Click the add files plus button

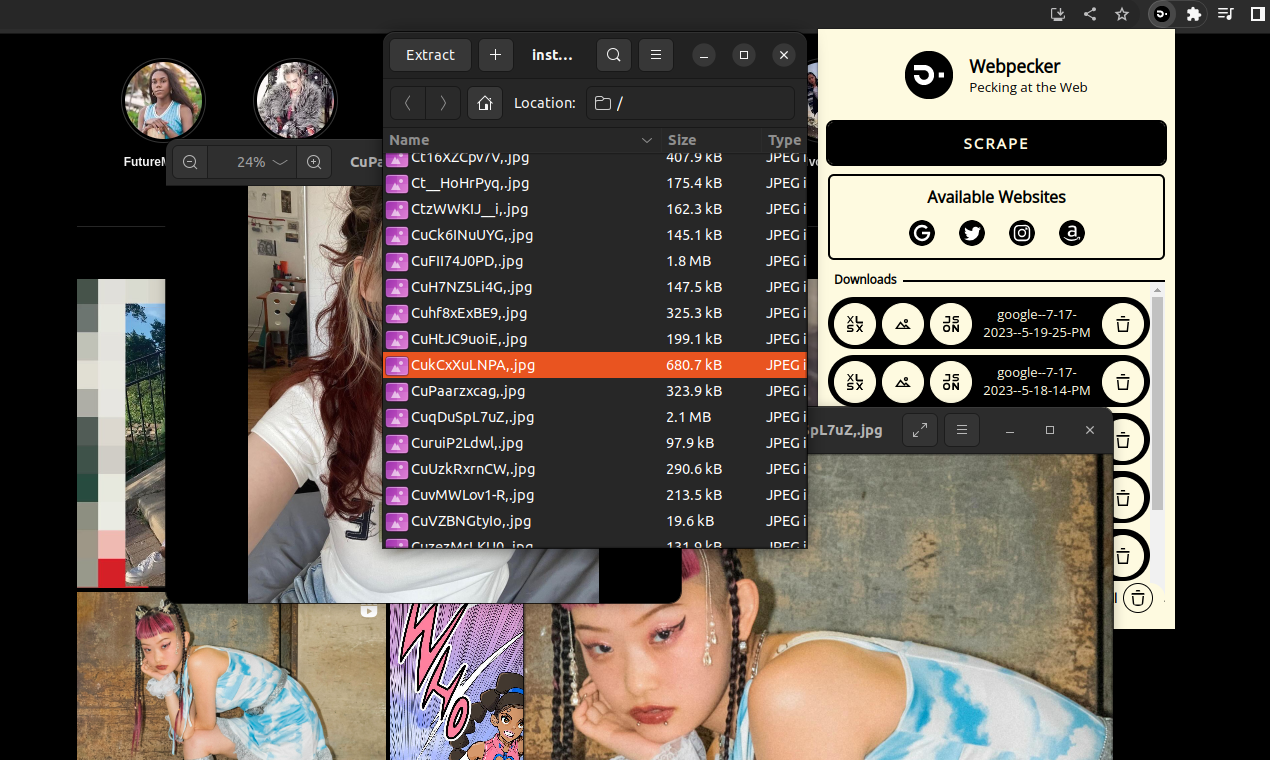tap(495, 55)
